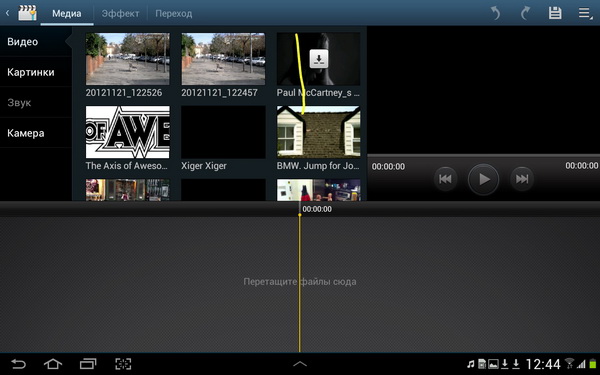This screenshot has width=600, height=375.
Task: Tap the Android home button
Action: [53, 364]
